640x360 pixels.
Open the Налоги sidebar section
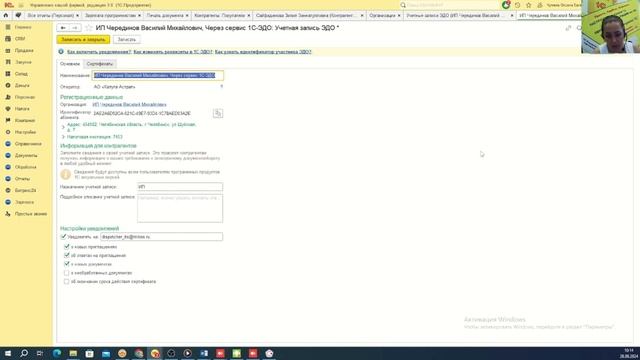22,109
